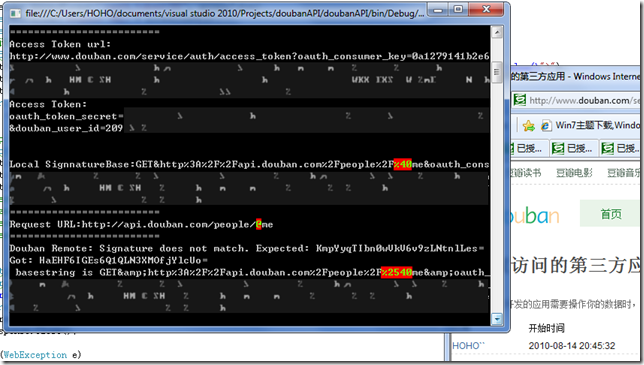Open the HOHO`` user link
Image resolution: width=644 pixels, height=365 pixels.
click(468, 346)
